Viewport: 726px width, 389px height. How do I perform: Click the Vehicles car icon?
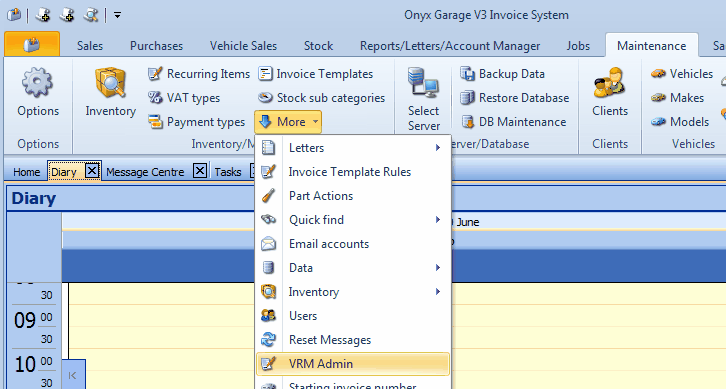coord(658,74)
